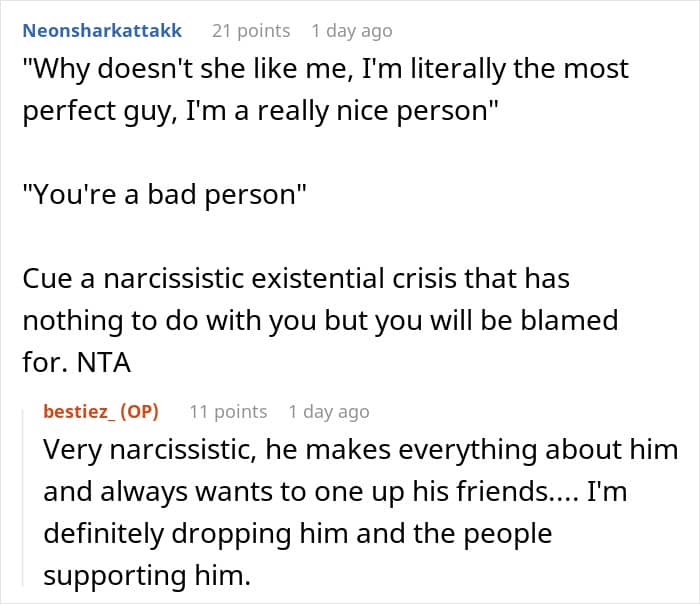700x604 pixels.
Task: Click the 11 points score on the reply
Action: pos(228,411)
